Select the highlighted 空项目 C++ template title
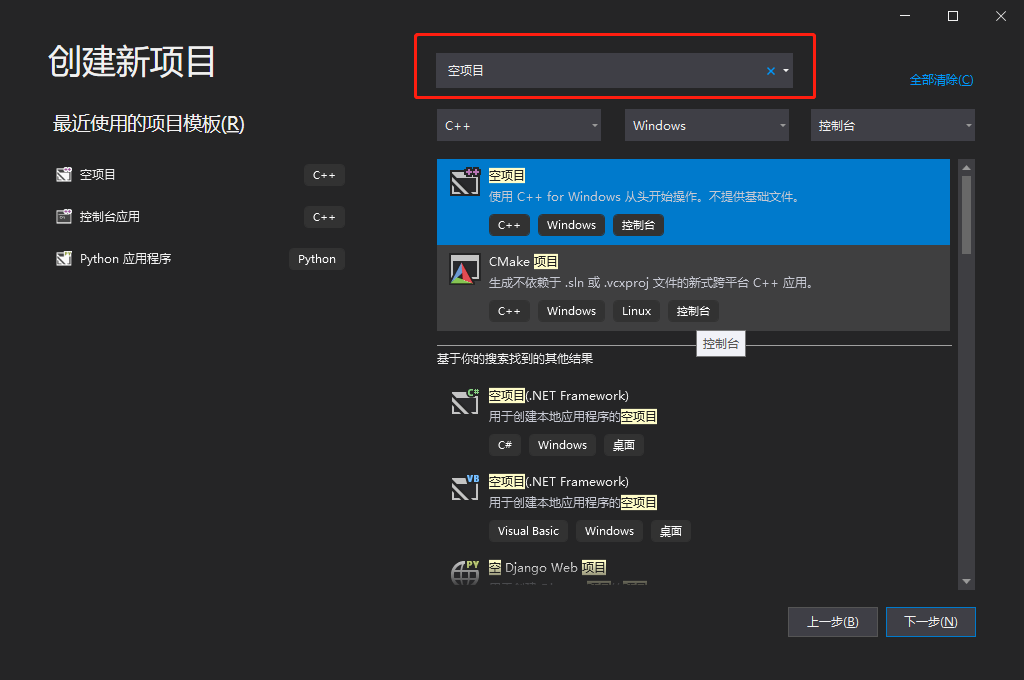 [507, 176]
